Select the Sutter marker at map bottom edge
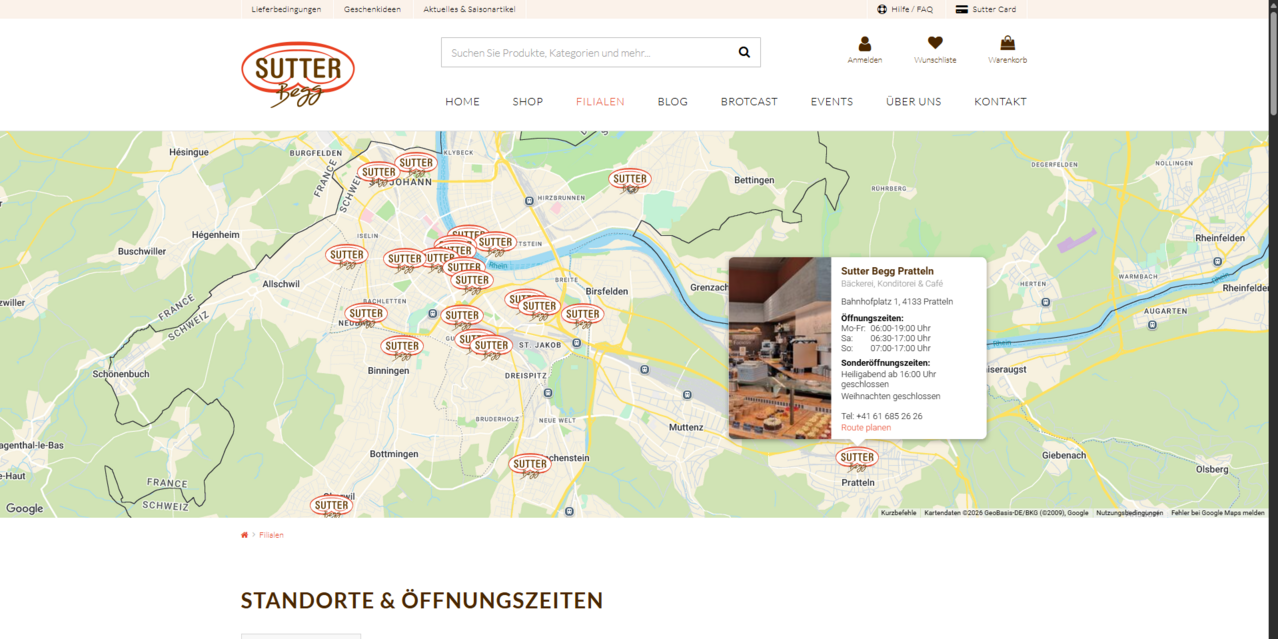The image size is (1278, 639). tap(331, 506)
